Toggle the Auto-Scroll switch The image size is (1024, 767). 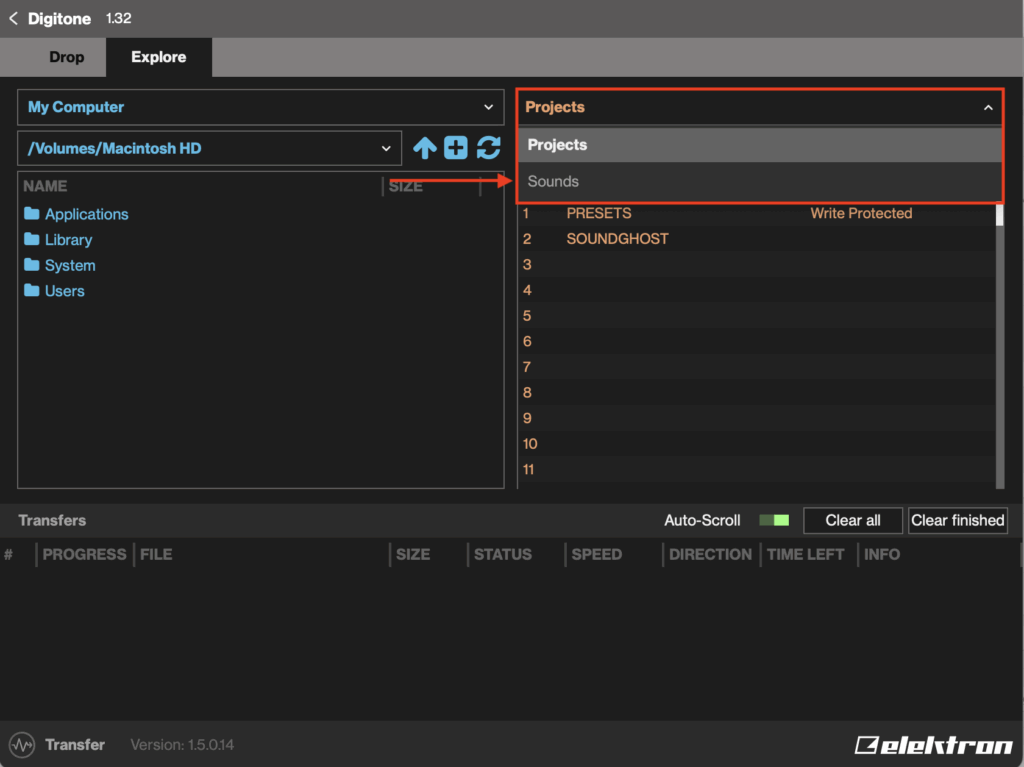(x=774, y=520)
